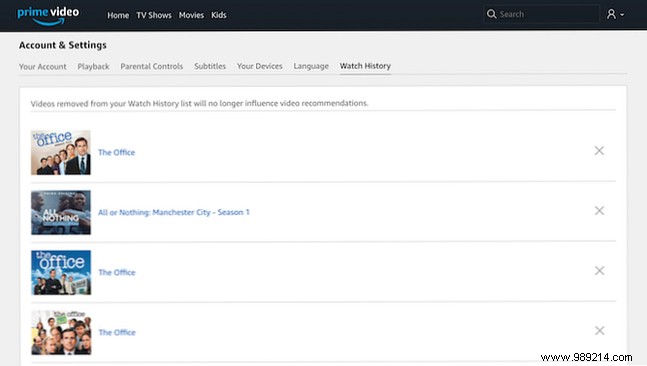This screenshot has height=366, width=647.
Task: Switch to the Your Account tab
Action: (x=43, y=66)
